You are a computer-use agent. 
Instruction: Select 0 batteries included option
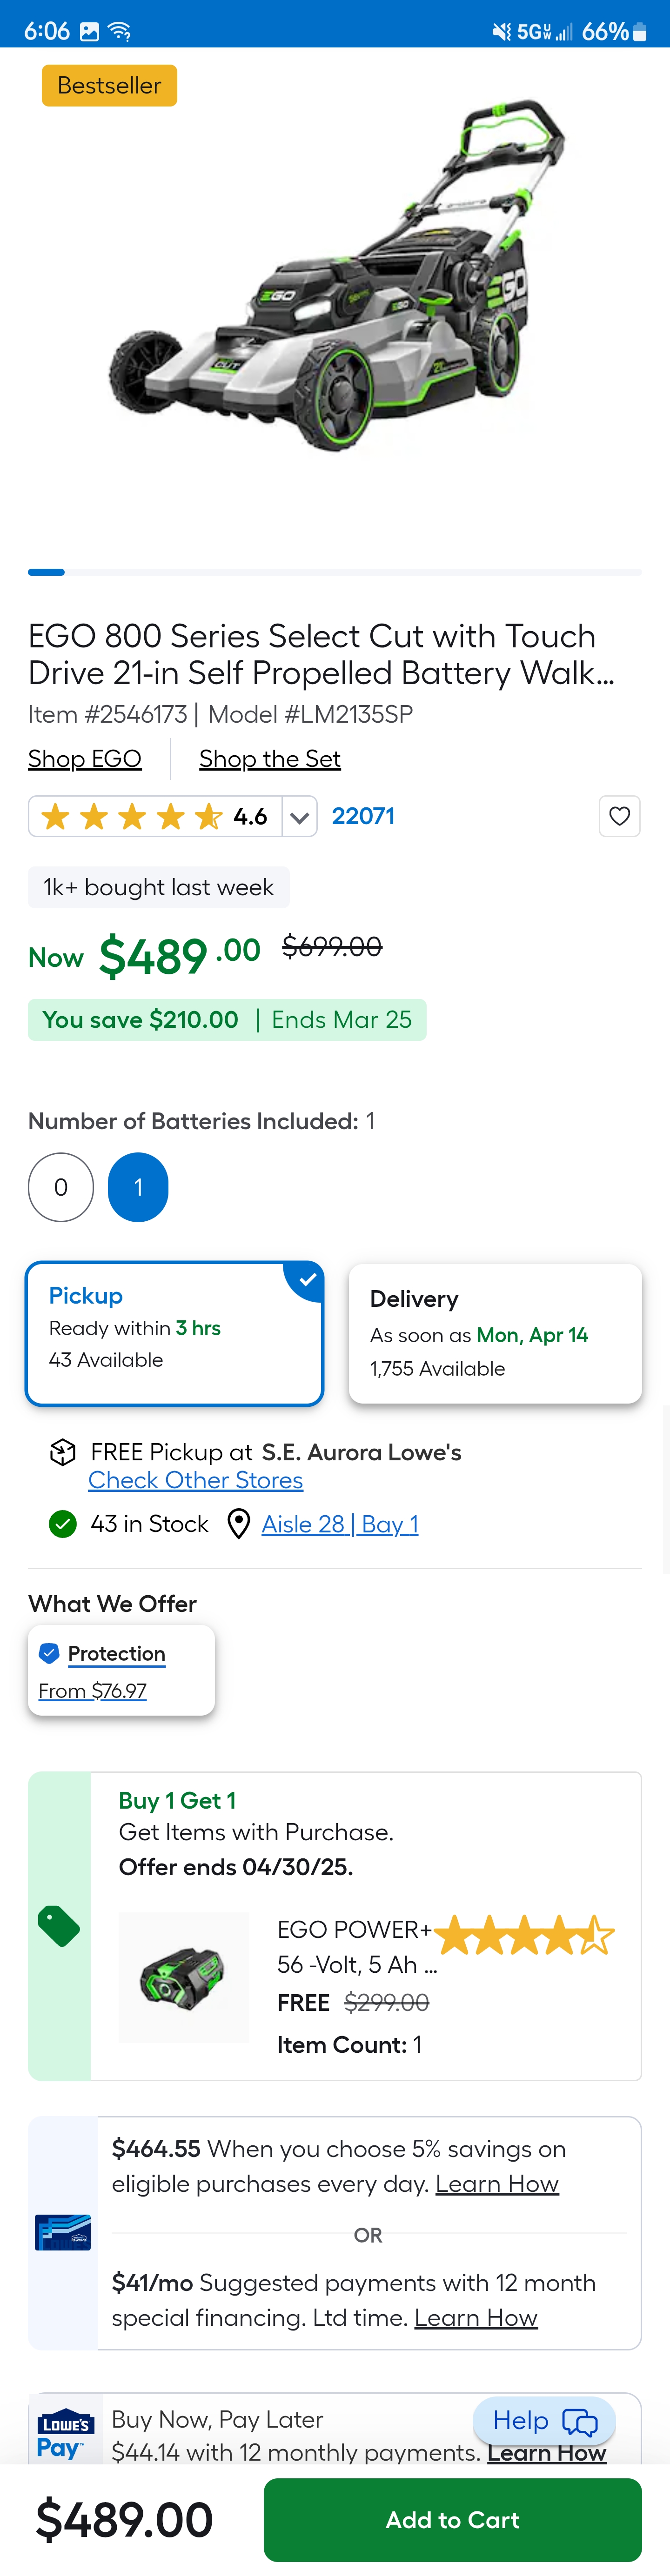tap(61, 1187)
